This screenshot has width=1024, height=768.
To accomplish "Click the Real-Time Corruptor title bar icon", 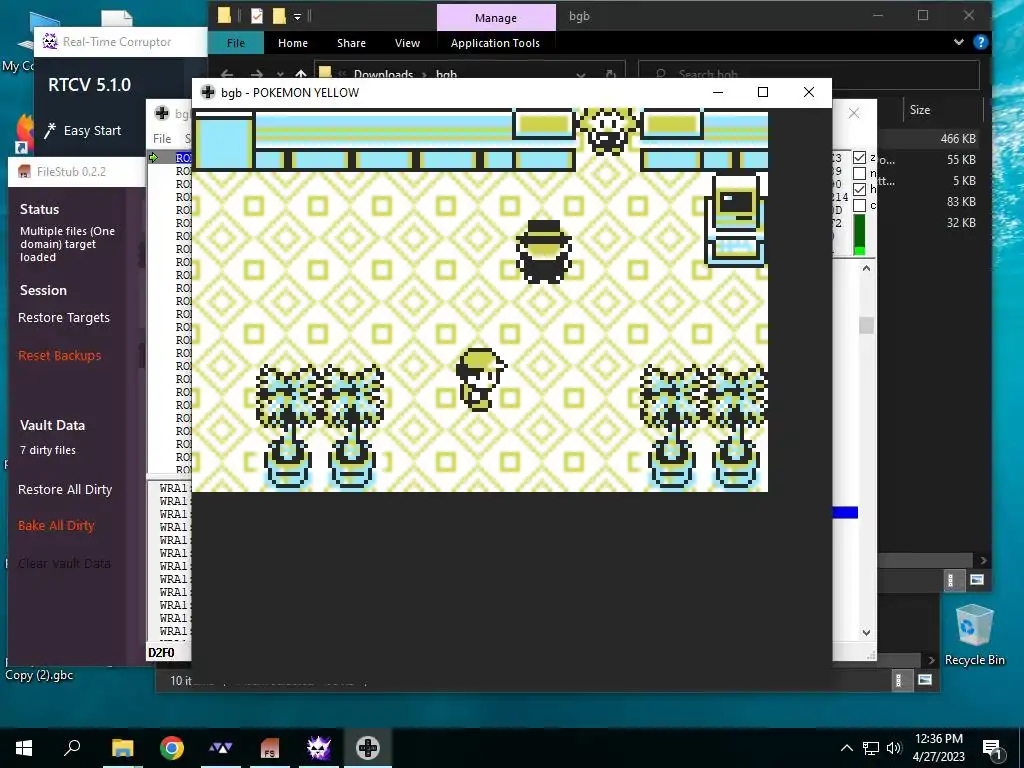I will (50, 42).
